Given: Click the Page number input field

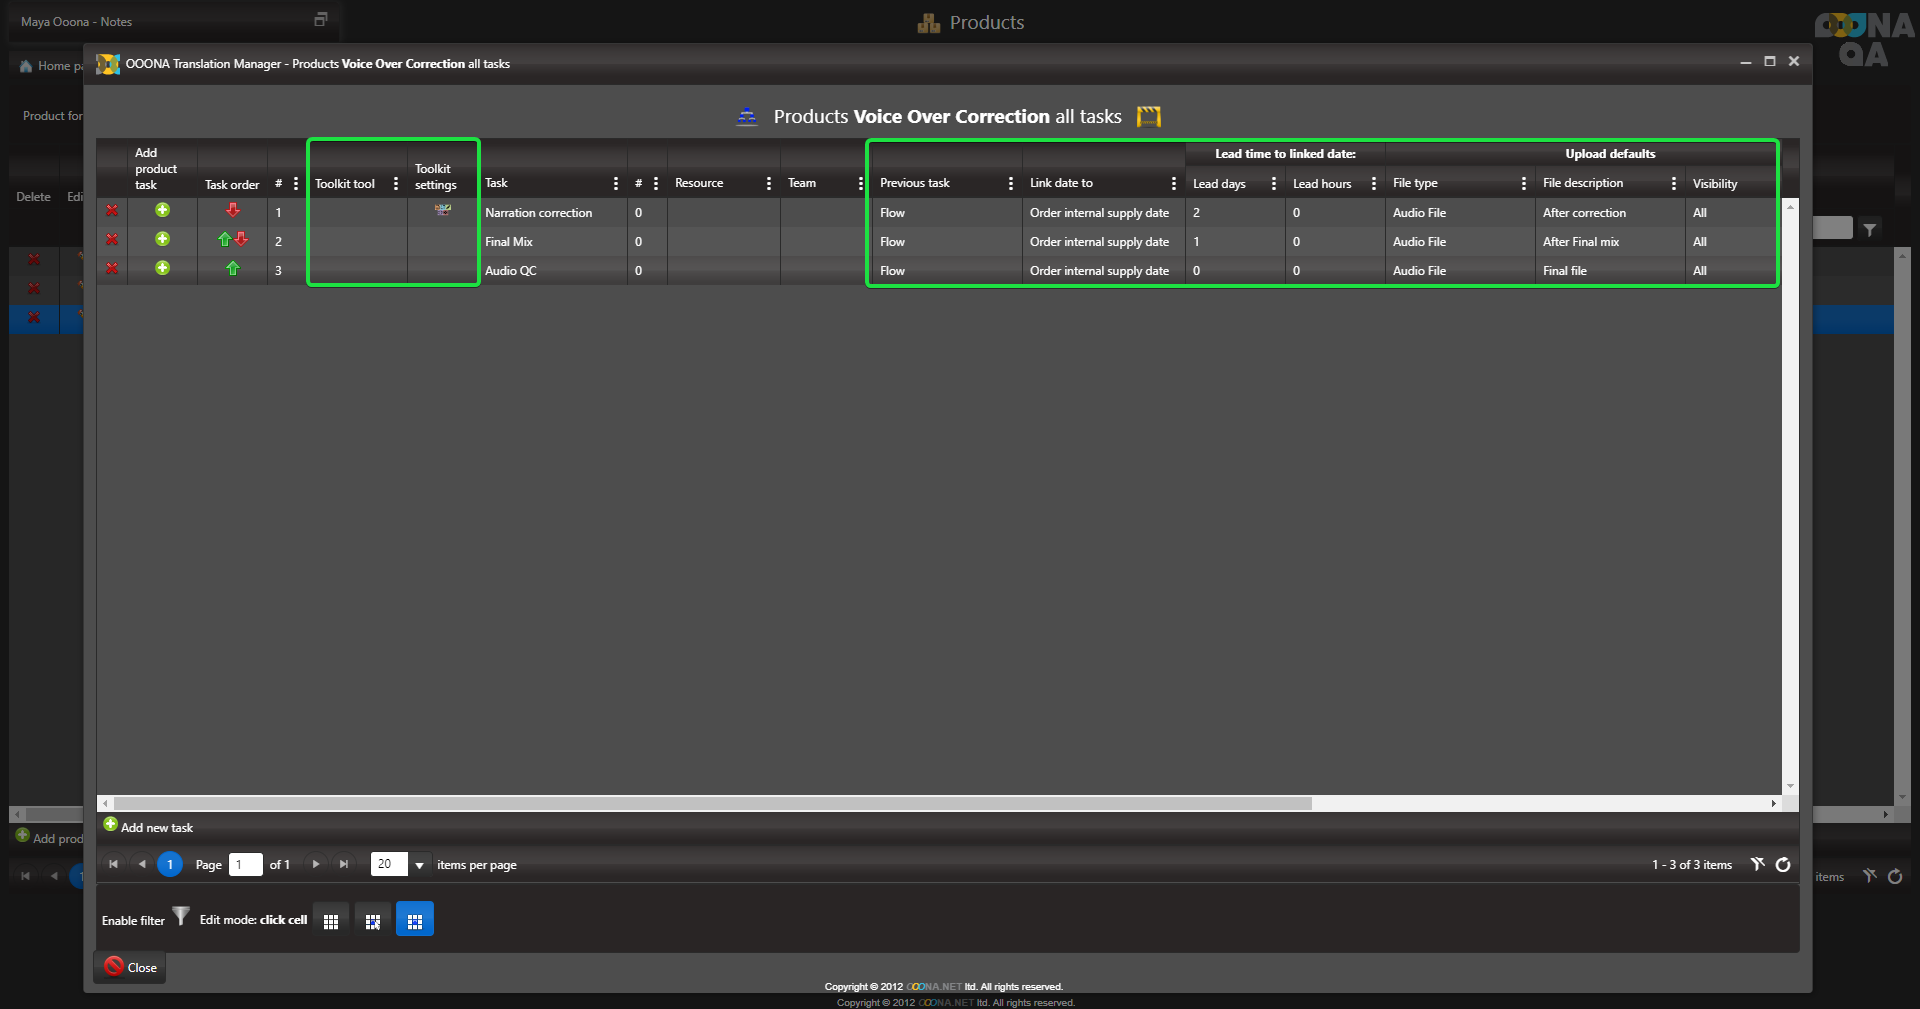Looking at the screenshot, I should 245,865.
